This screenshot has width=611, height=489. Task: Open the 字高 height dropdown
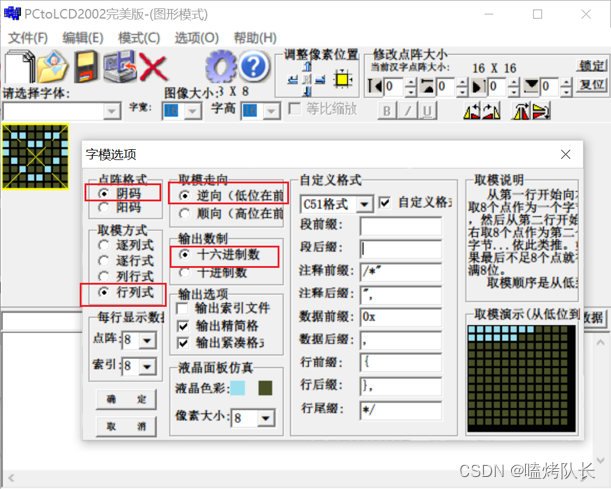tap(271, 111)
